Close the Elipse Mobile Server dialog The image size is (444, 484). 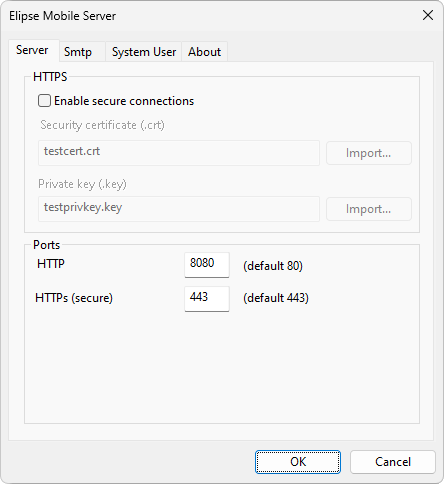coord(428,15)
